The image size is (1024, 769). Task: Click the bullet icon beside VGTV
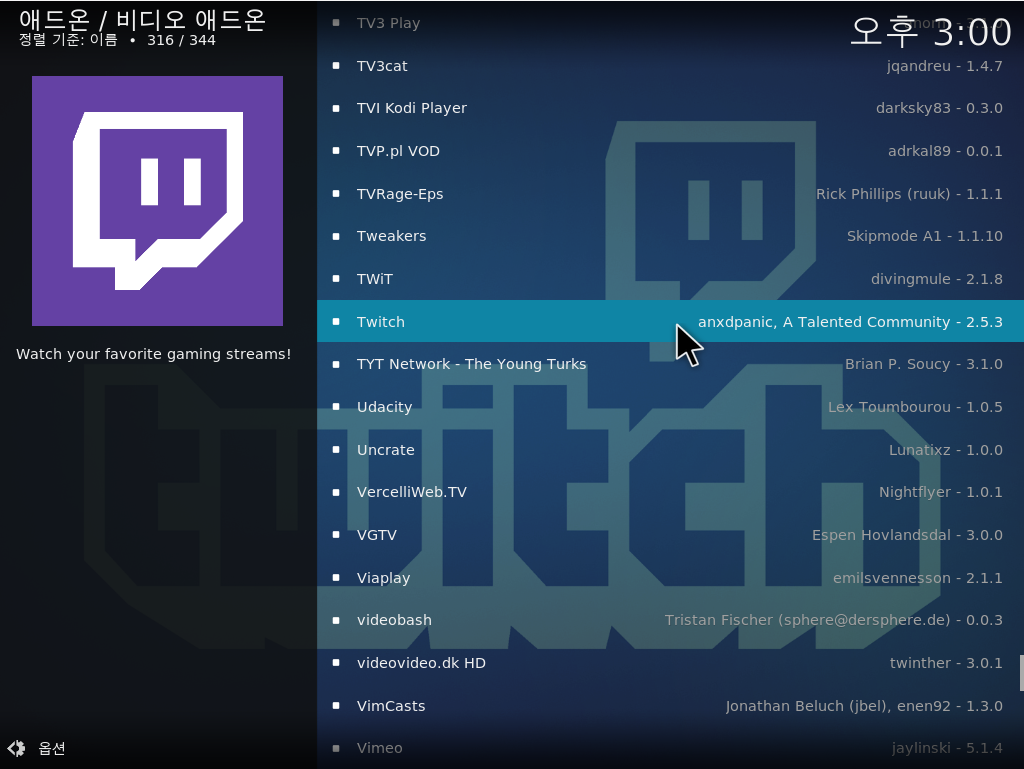pyautogui.click(x=336, y=535)
